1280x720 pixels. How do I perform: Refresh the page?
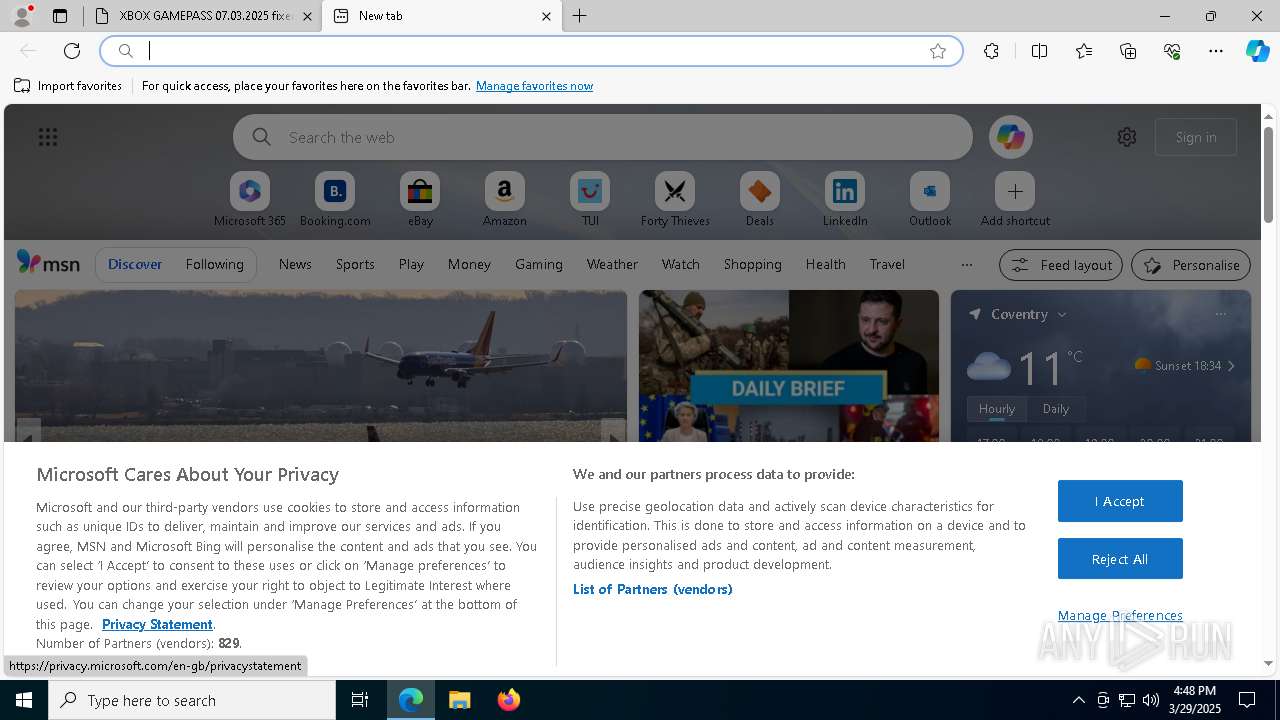pos(72,51)
